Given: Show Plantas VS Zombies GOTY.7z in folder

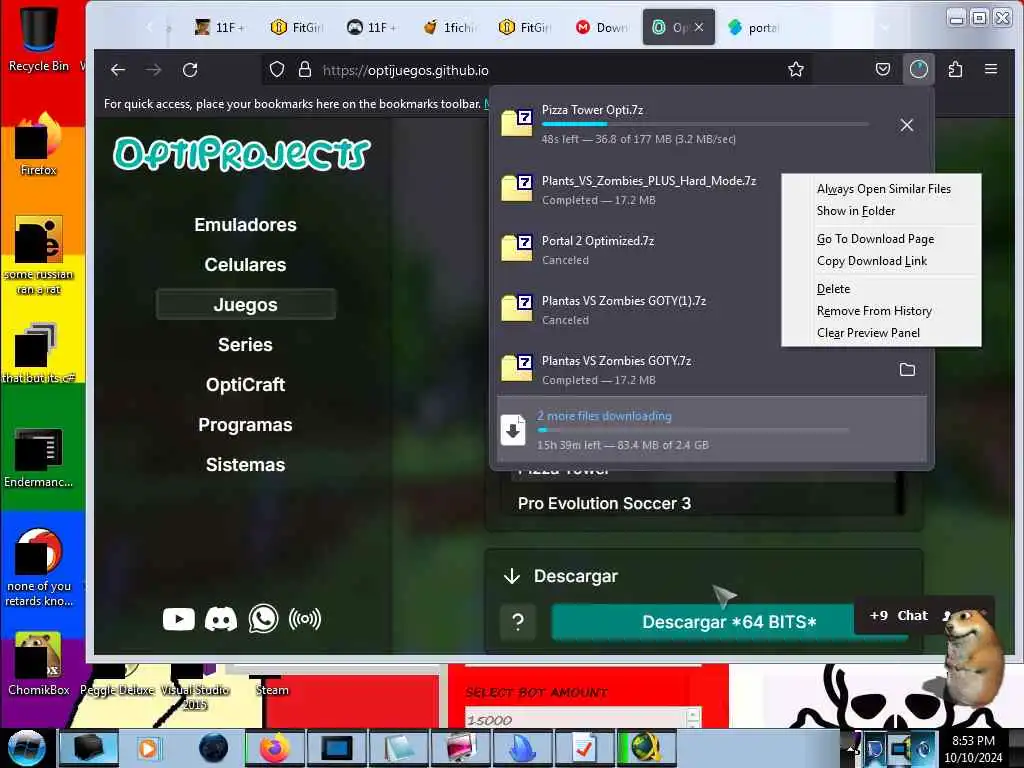Looking at the screenshot, I should (x=907, y=370).
